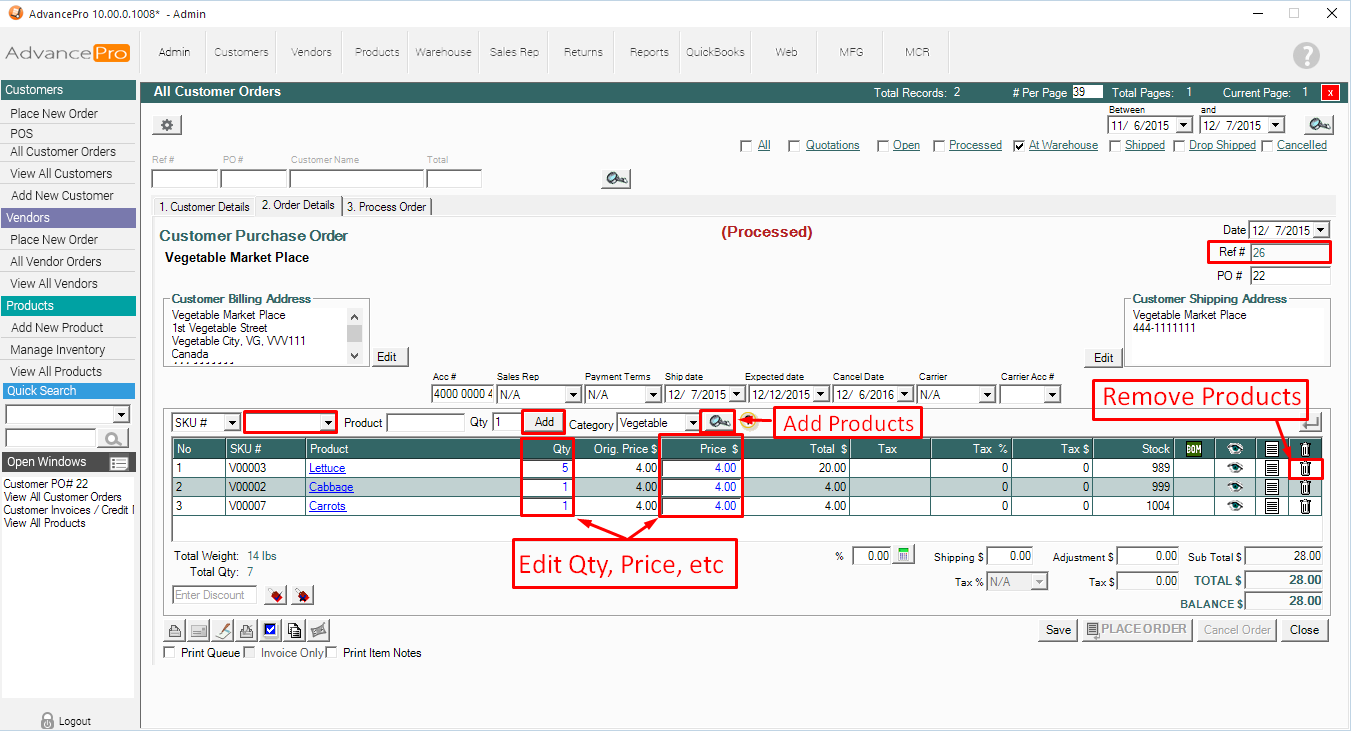Open the SKU # search type dropdown
1351x731 pixels.
232,423
